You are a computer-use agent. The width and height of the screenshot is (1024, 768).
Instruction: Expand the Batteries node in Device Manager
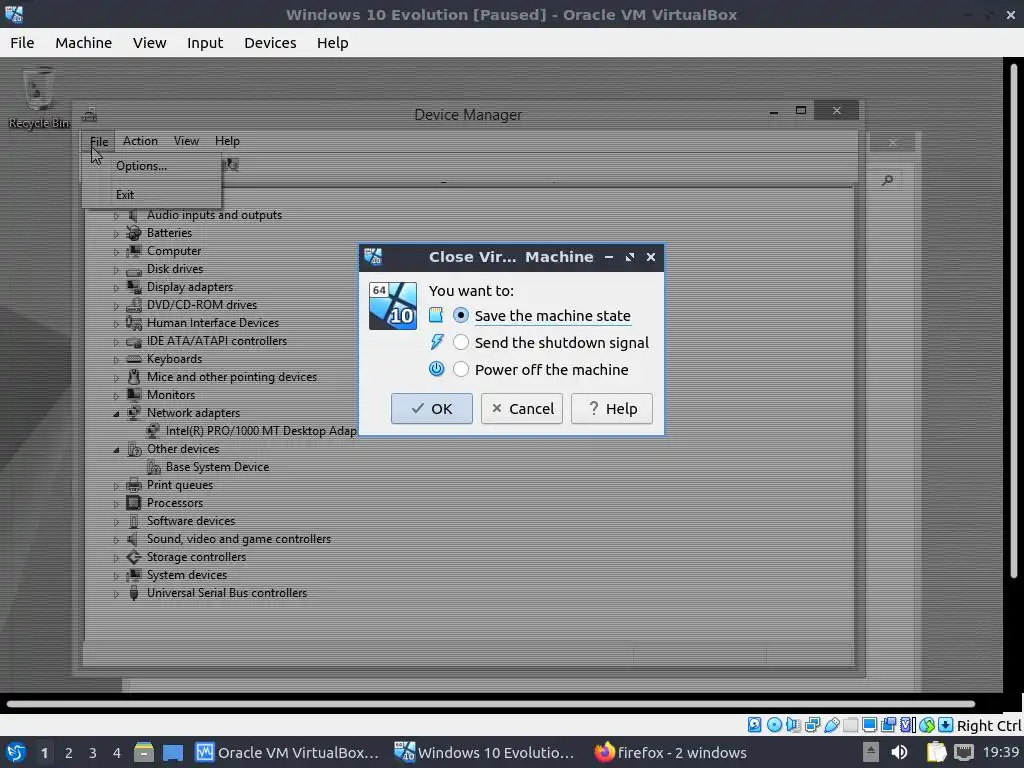116,233
